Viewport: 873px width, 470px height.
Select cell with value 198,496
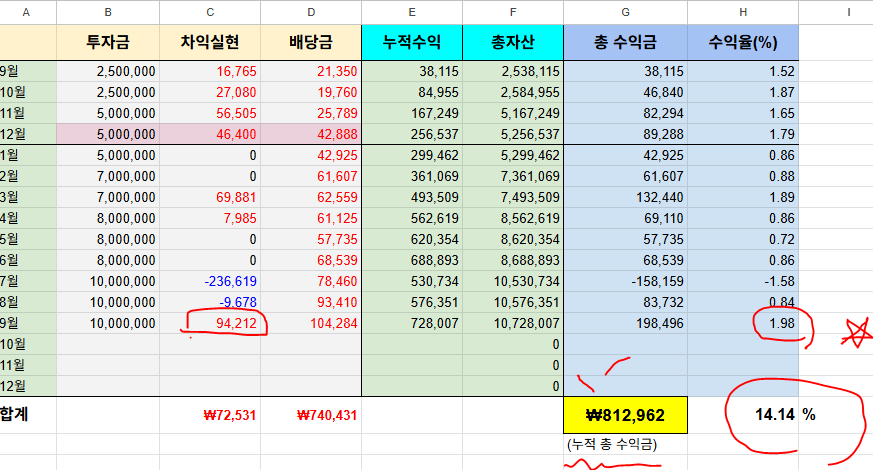(x=625, y=324)
